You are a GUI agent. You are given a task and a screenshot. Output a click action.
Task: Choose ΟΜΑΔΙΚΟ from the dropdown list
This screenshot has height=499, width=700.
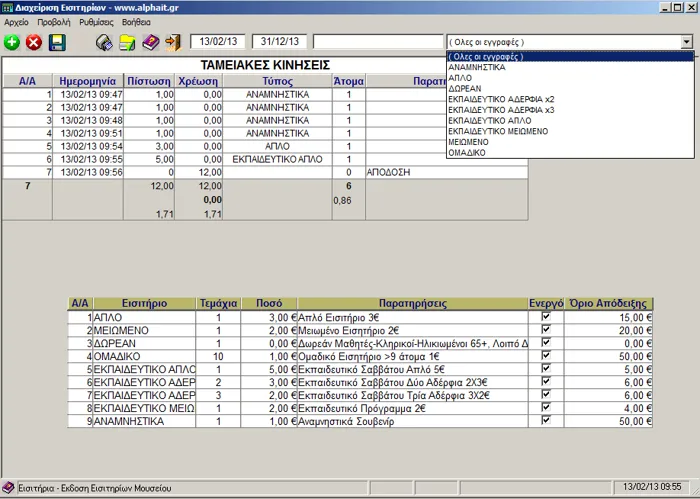467,153
